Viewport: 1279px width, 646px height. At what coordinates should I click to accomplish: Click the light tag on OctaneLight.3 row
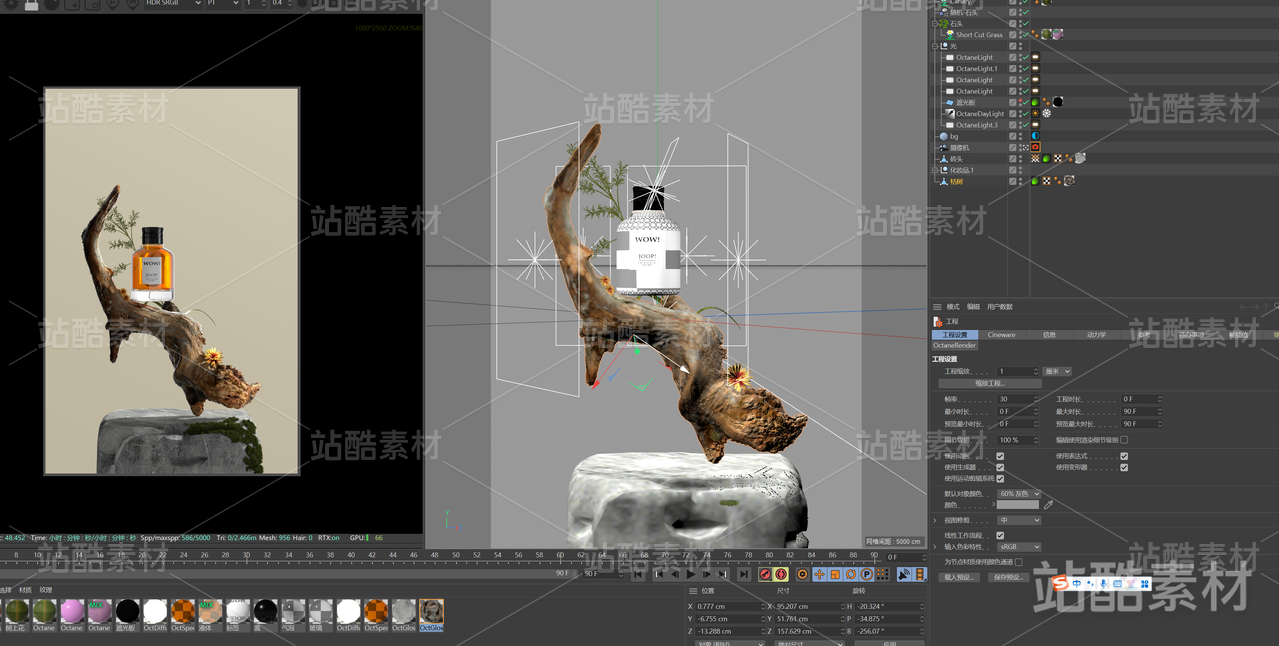coord(1035,125)
